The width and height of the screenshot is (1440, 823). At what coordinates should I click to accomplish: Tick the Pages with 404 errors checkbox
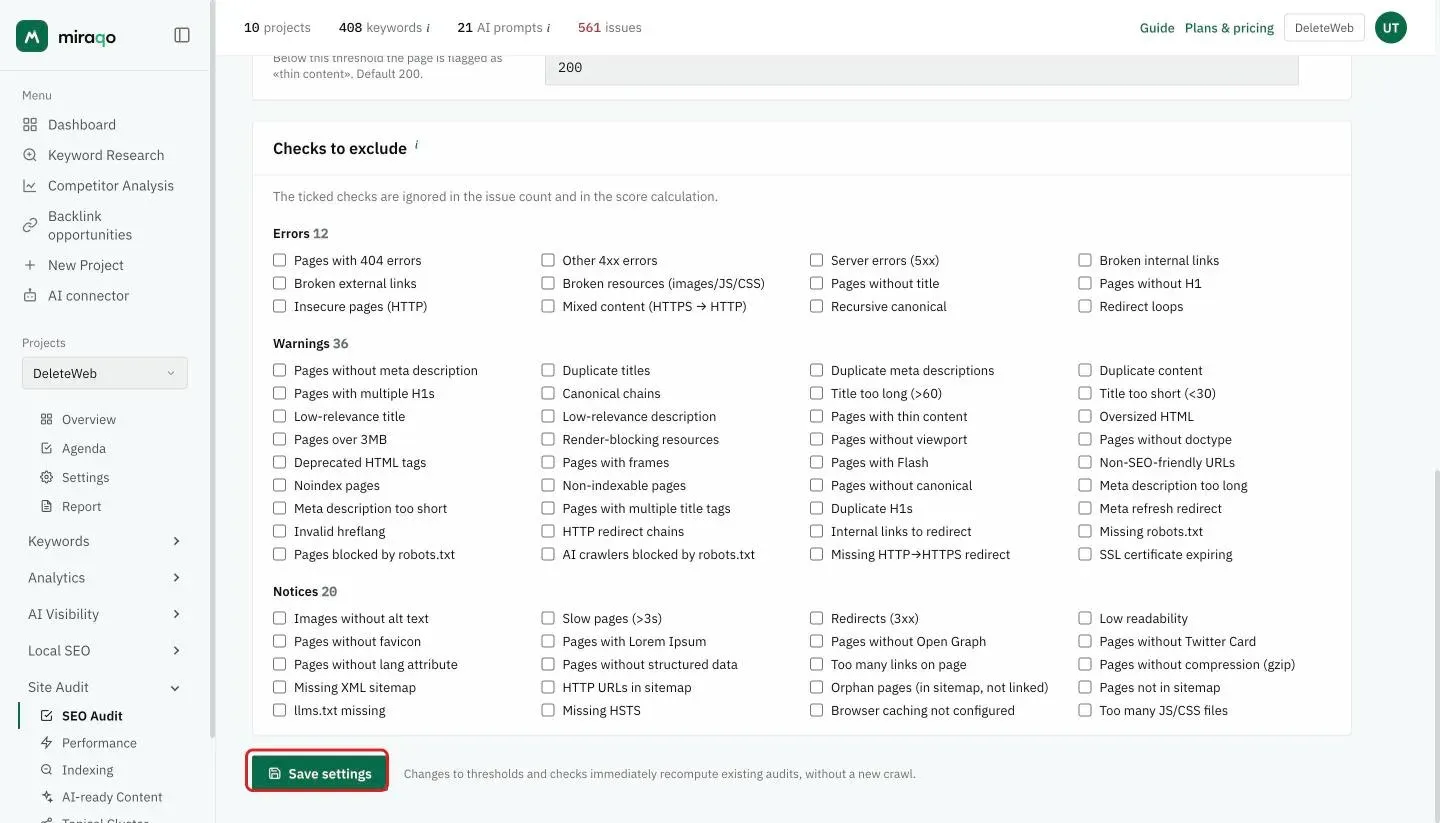tap(280, 261)
